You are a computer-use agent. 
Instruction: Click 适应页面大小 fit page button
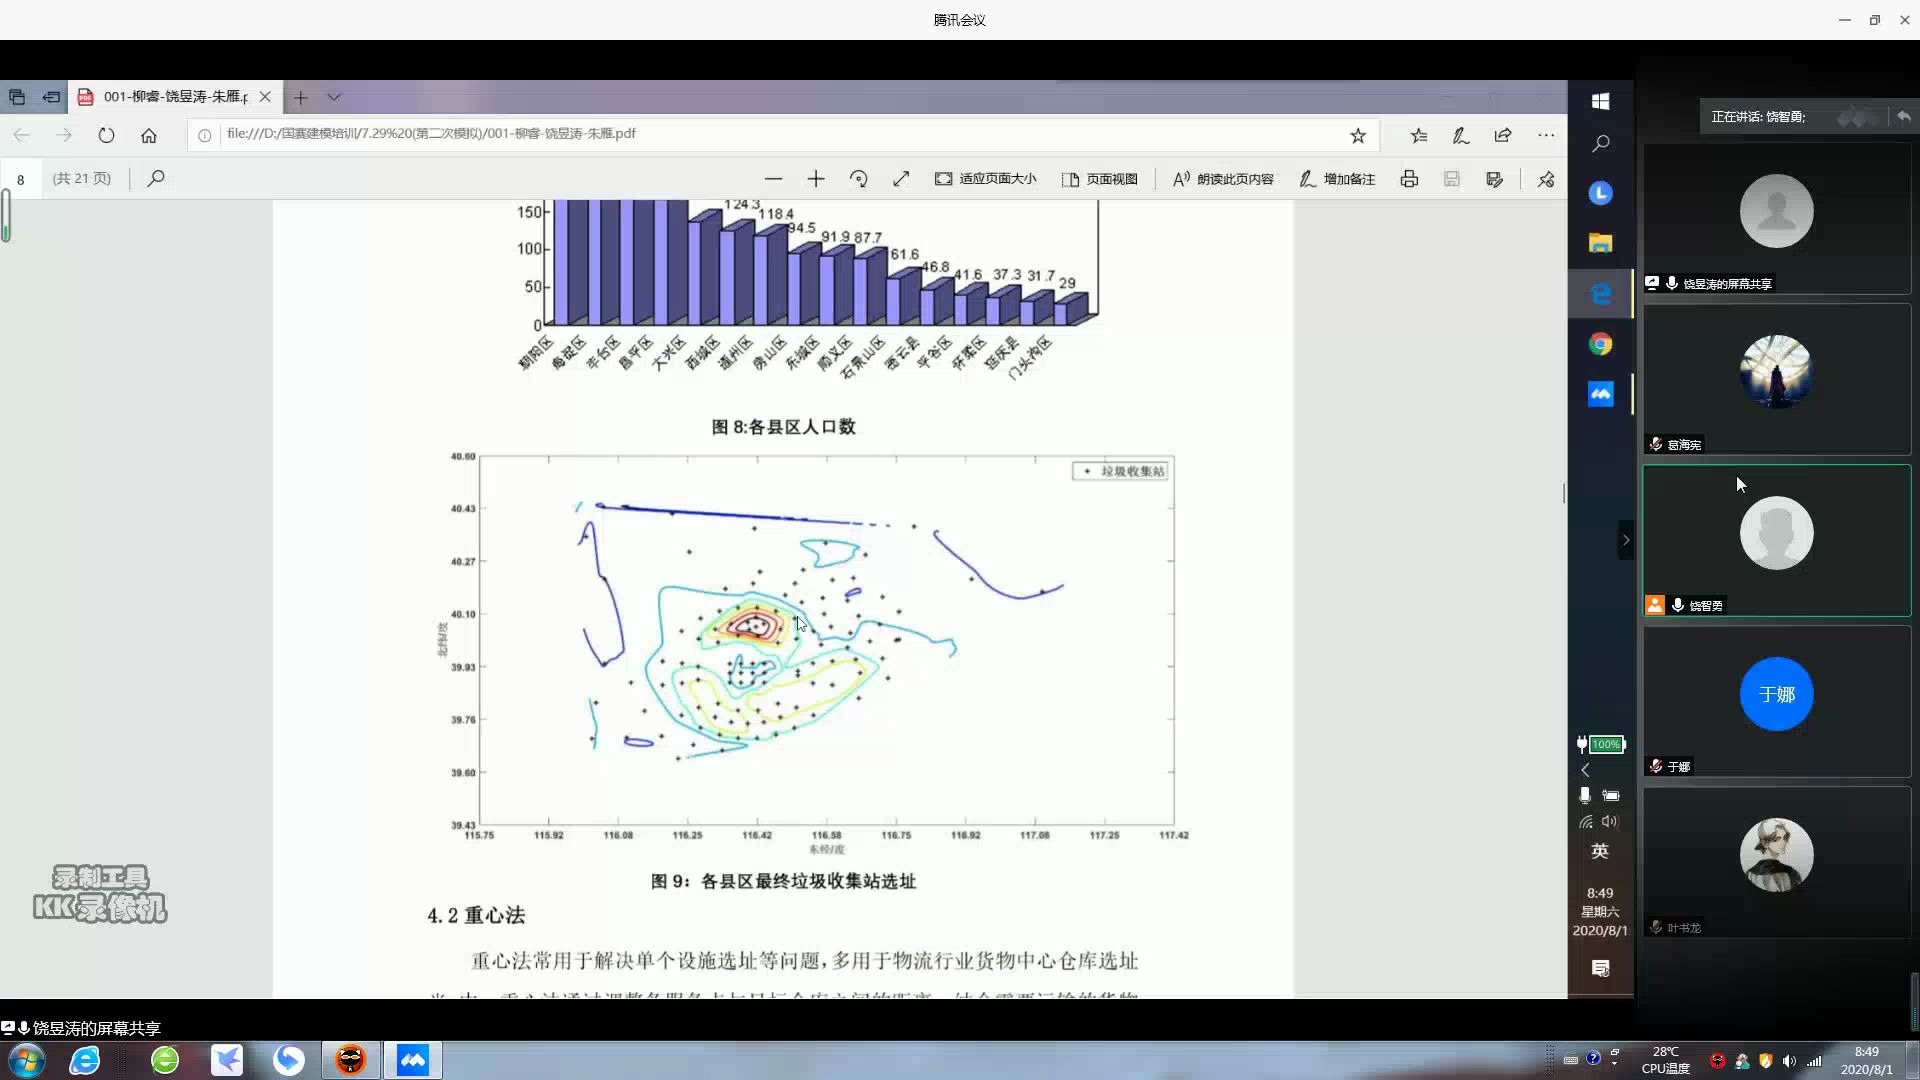[x=985, y=179]
